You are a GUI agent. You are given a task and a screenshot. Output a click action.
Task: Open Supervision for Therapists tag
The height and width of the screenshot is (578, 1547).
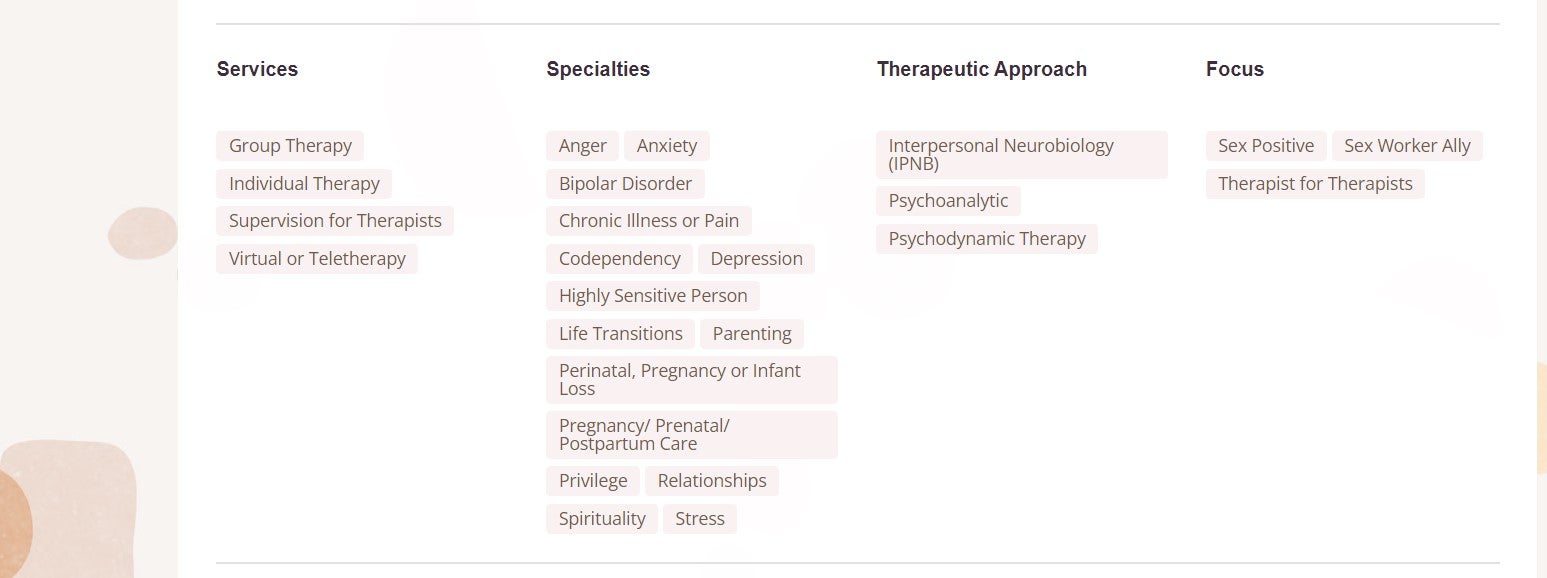click(x=335, y=221)
